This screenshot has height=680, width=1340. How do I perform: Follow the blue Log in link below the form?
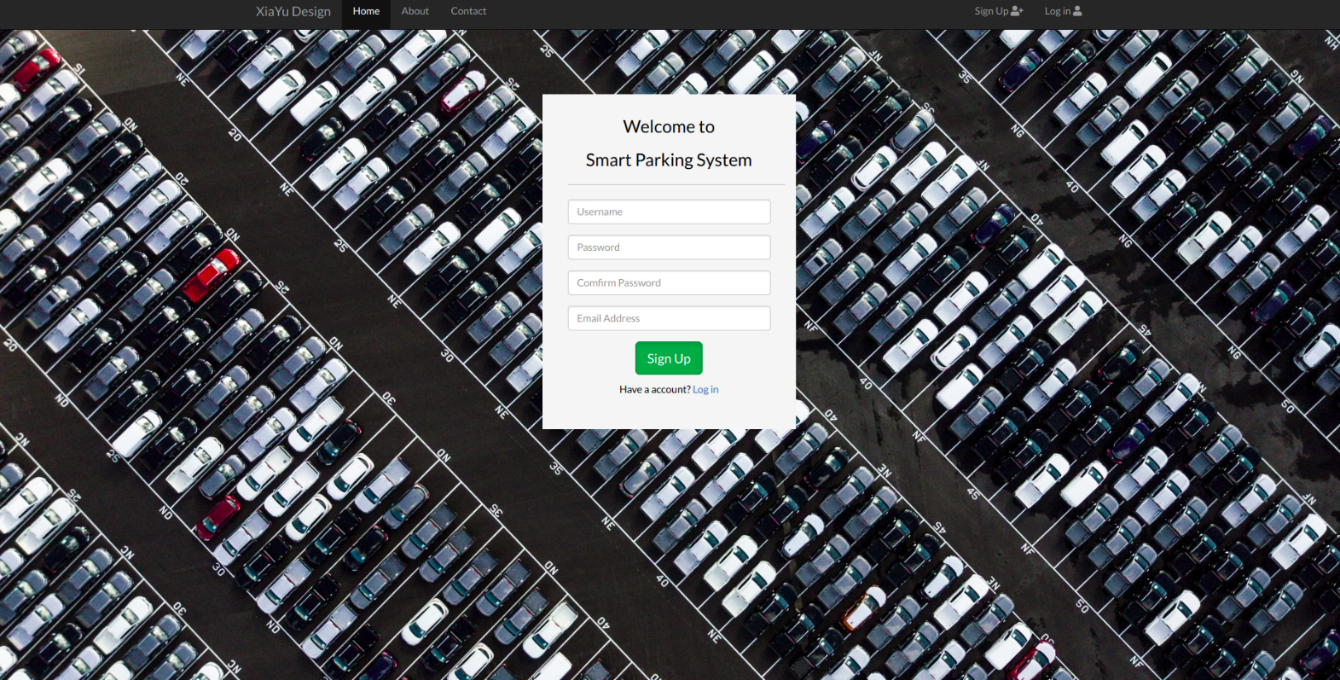pos(705,389)
